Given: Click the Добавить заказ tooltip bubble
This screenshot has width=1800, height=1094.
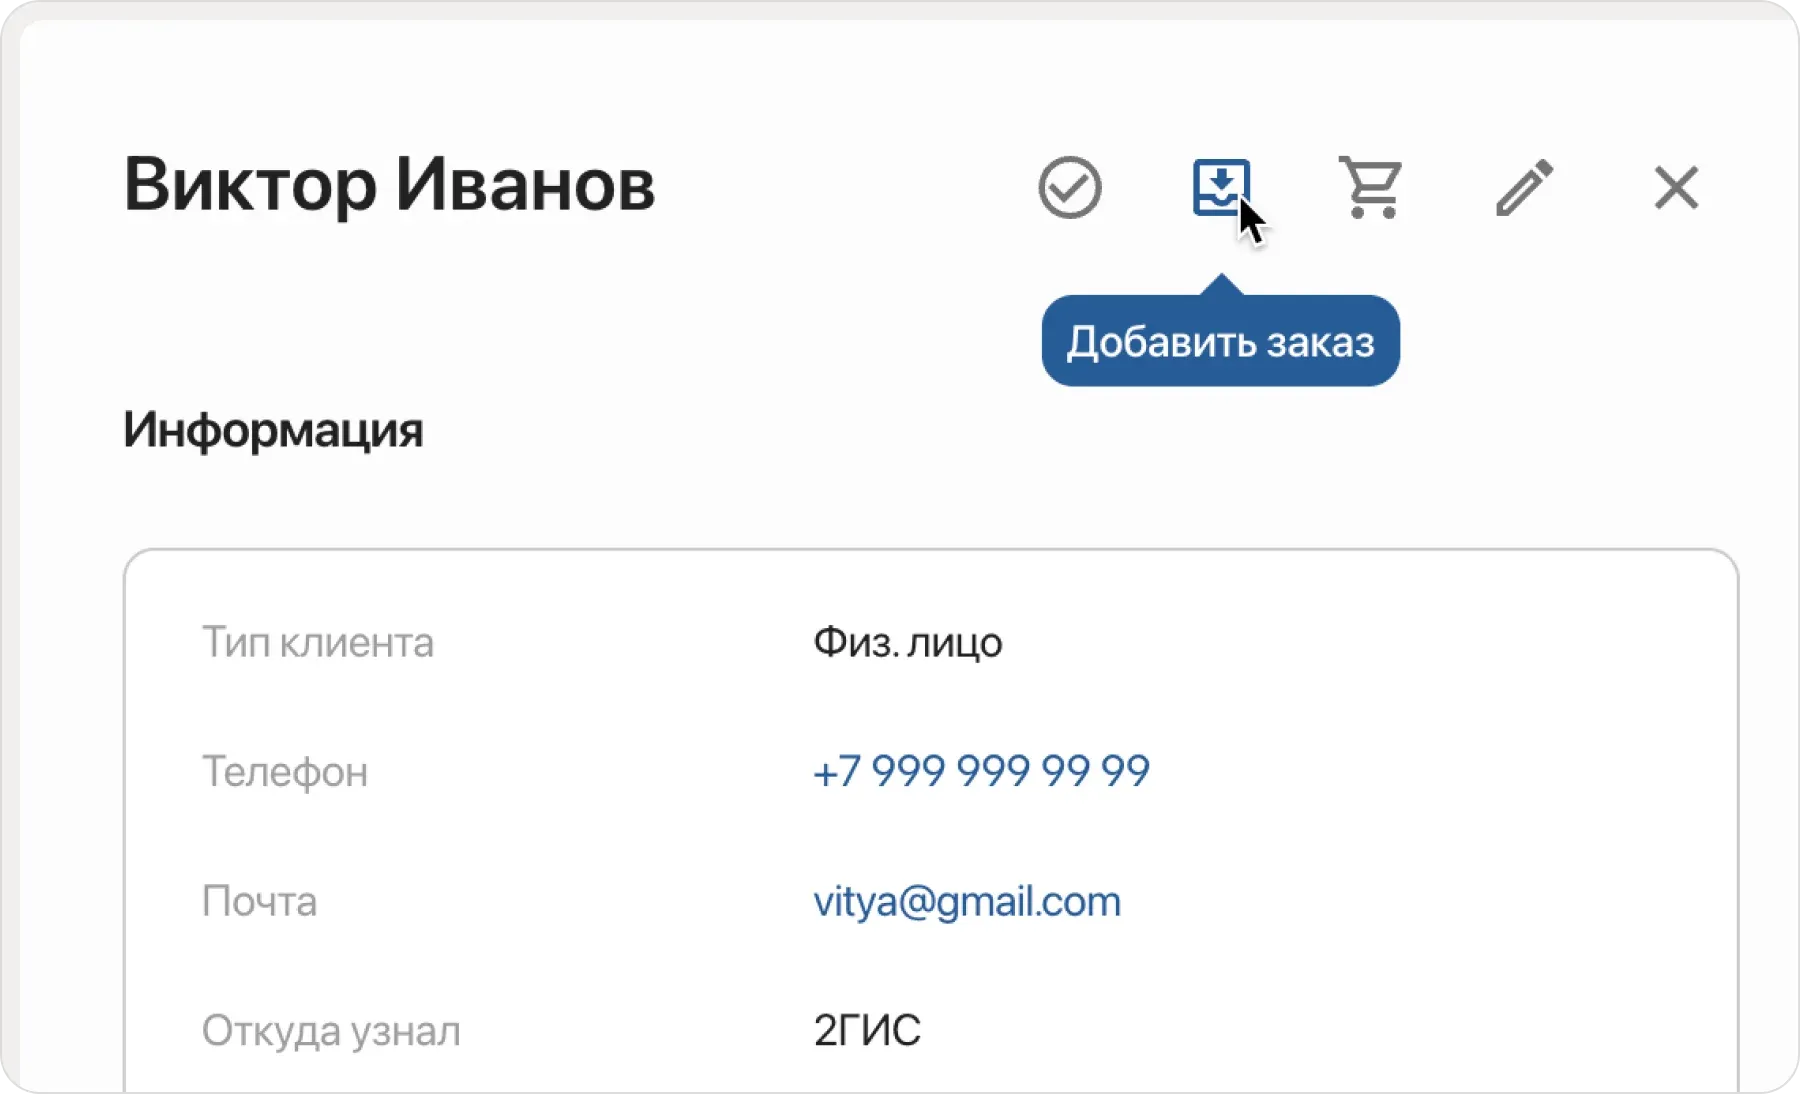Looking at the screenshot, I should tap(1220, 341).
